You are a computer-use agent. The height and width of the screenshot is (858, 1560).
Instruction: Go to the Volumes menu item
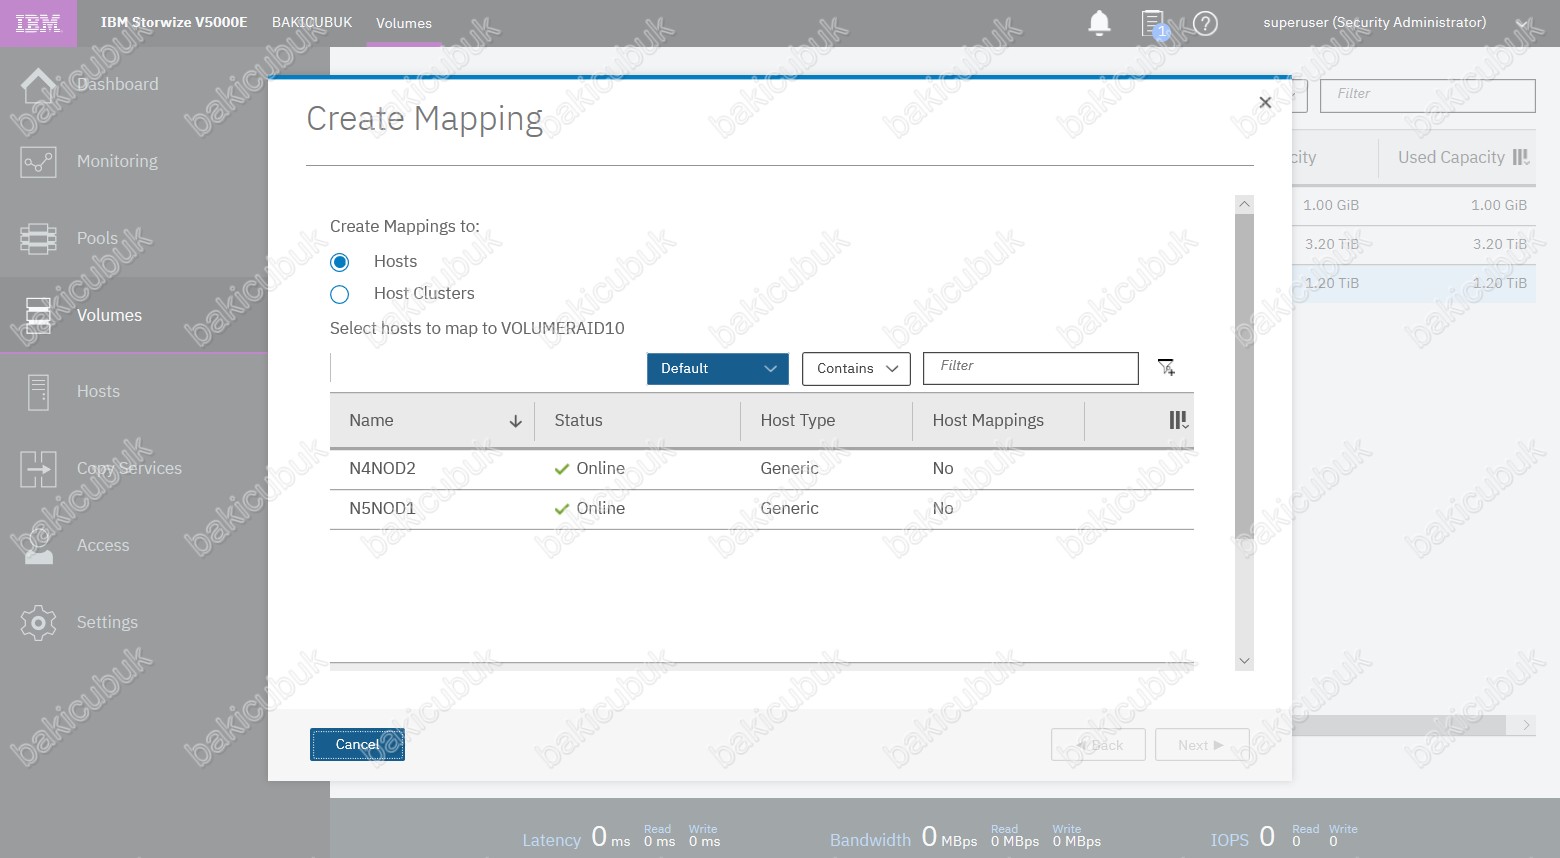[x=109, y=316]
